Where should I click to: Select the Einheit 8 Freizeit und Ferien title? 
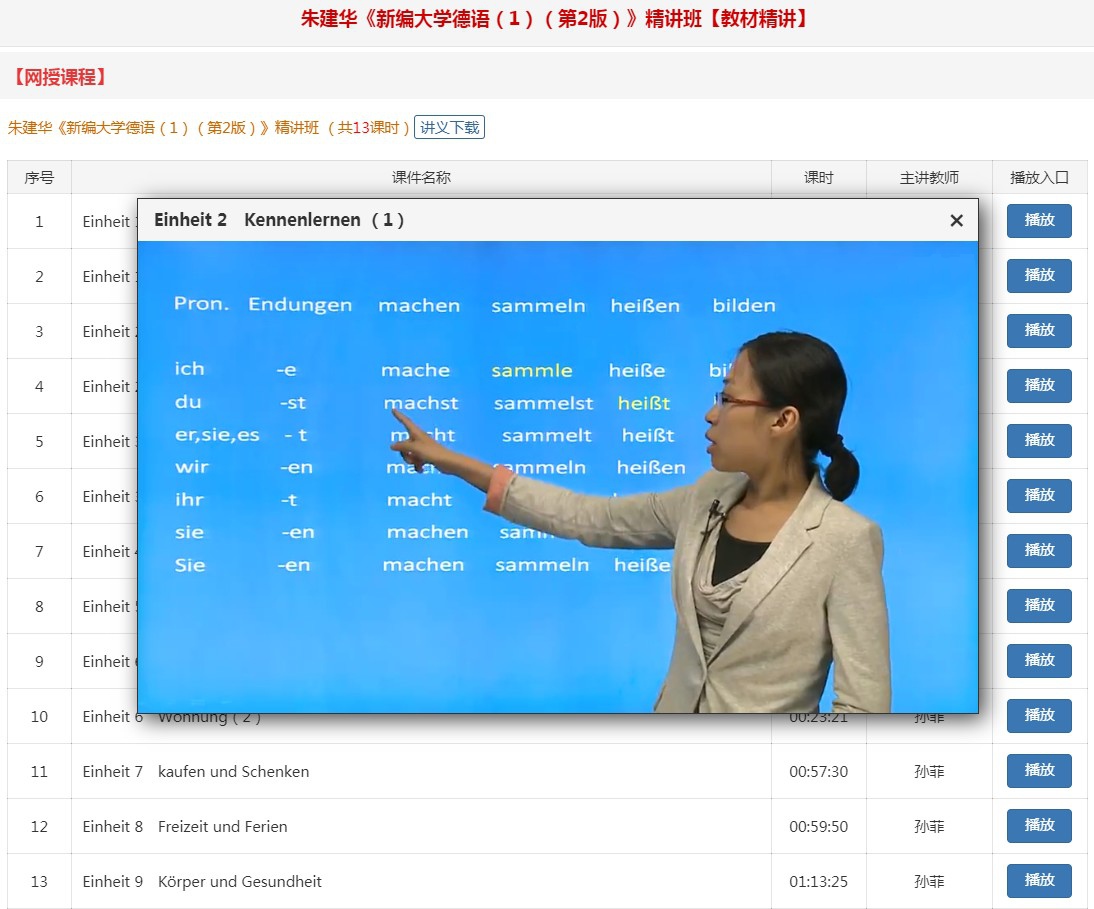[185, 827]
